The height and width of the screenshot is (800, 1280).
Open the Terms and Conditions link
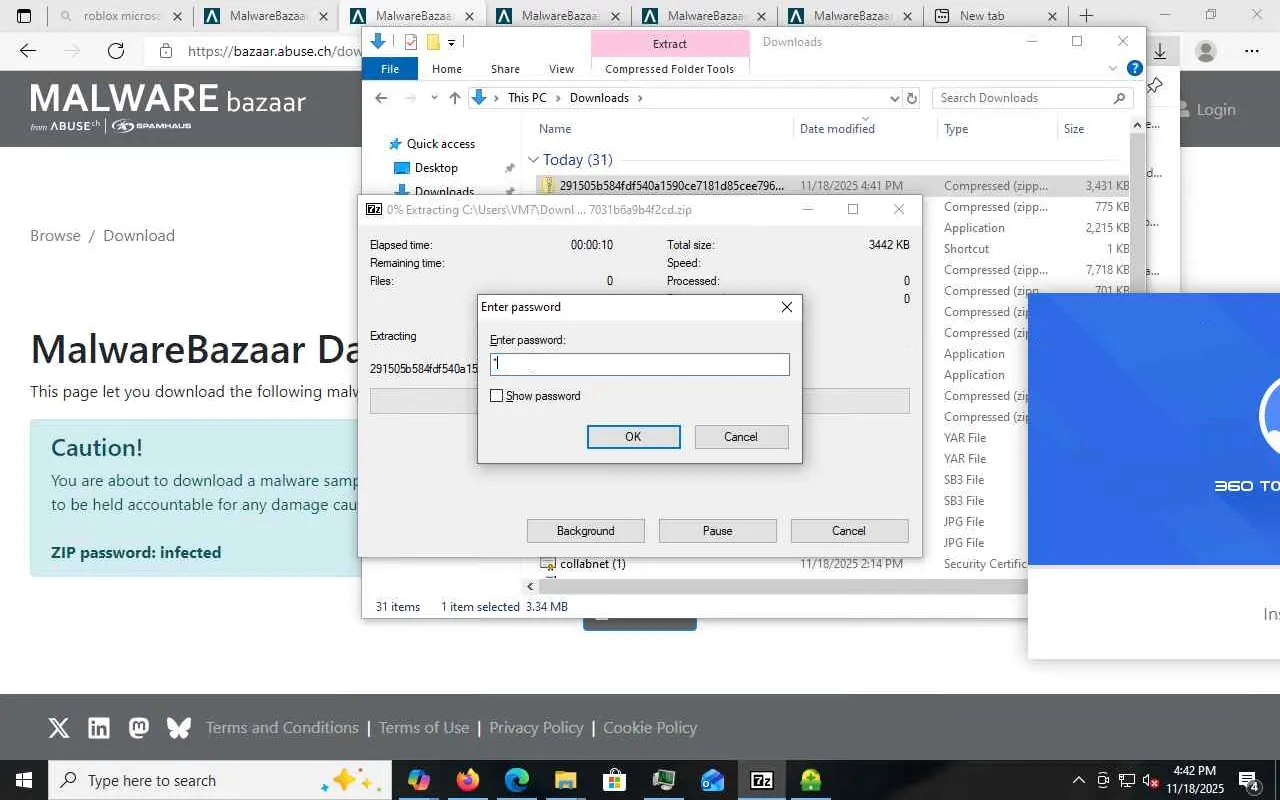tap(282, 728)
